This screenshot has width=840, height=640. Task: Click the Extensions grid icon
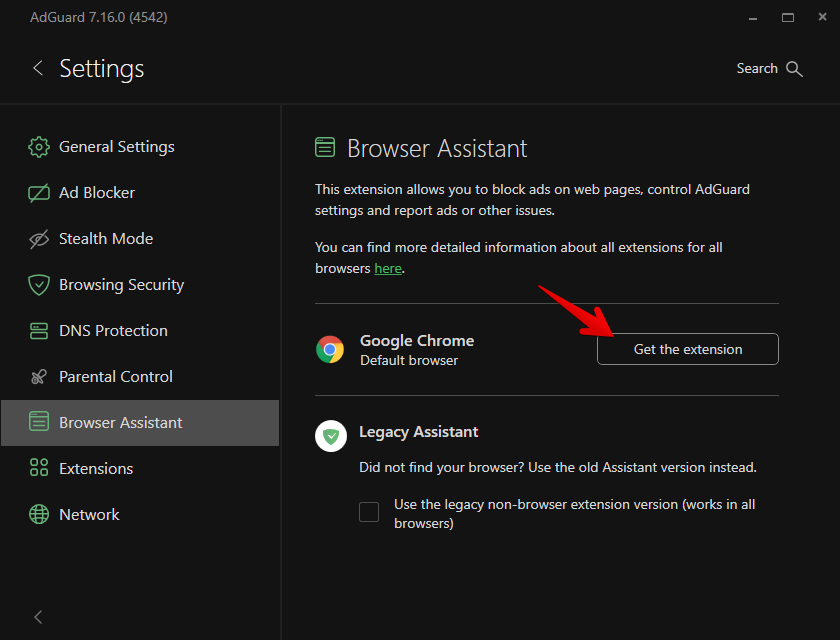[39, 469]
